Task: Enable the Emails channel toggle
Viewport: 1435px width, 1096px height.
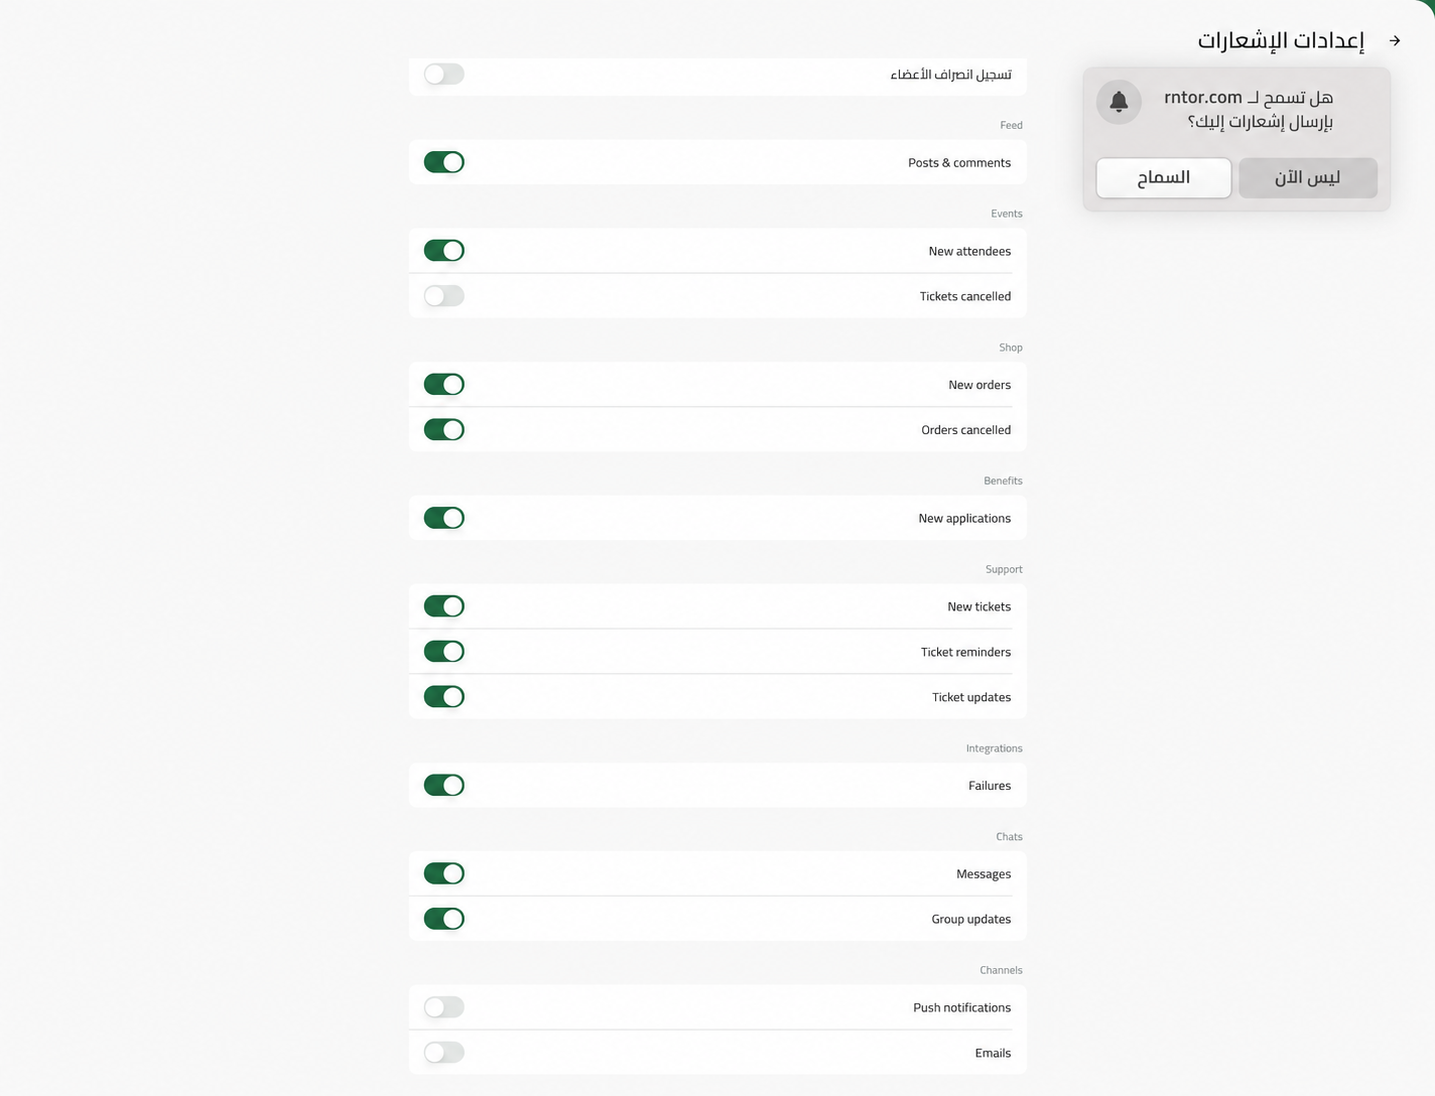Action: pos(444,1053)
